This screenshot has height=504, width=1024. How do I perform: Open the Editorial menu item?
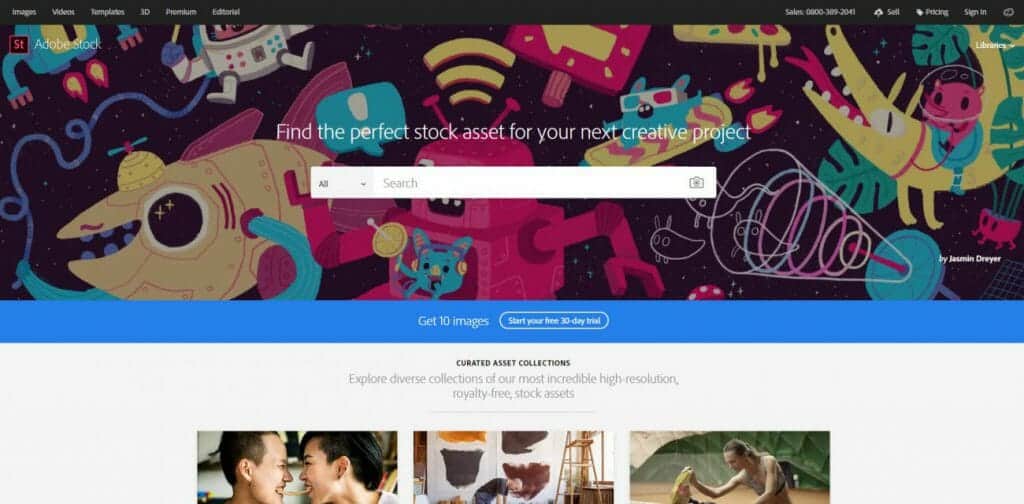(226, 12)
